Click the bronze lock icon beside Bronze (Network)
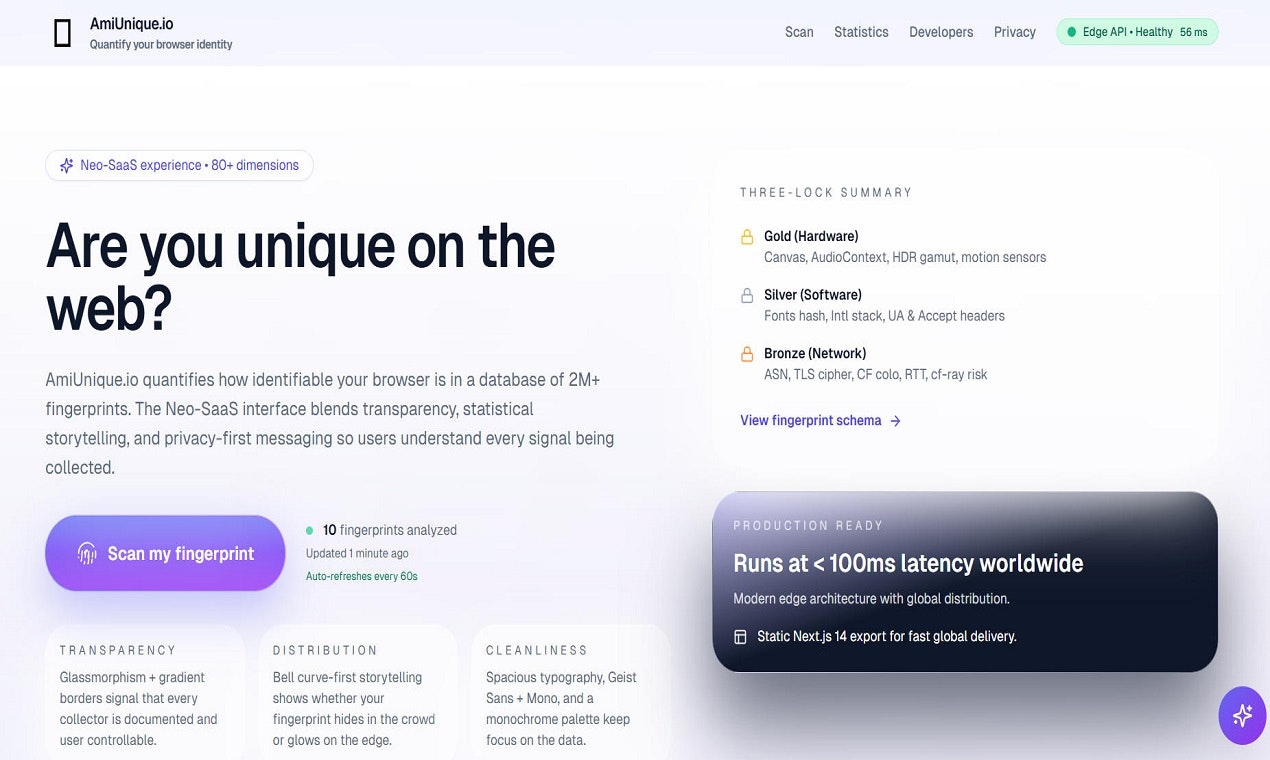1270x760 pixels. (x=747, y=353)
